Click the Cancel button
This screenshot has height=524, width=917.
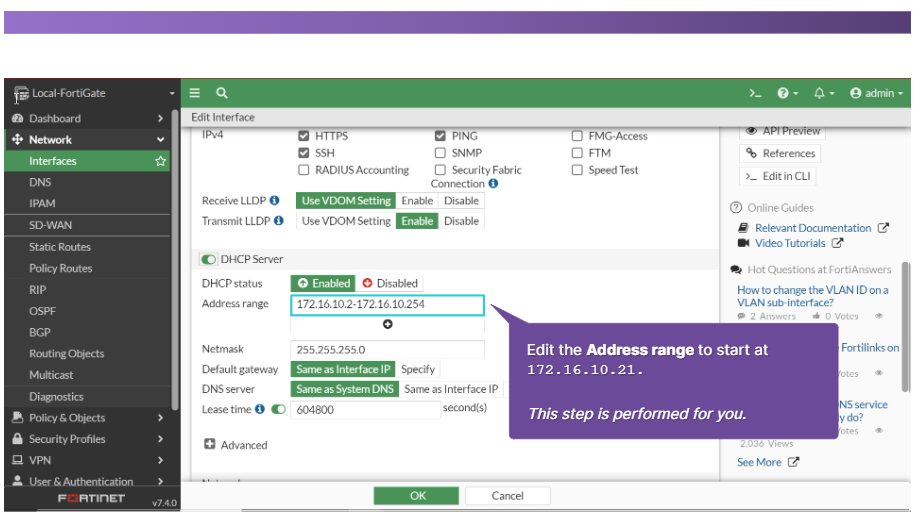(x=508, y=495)
